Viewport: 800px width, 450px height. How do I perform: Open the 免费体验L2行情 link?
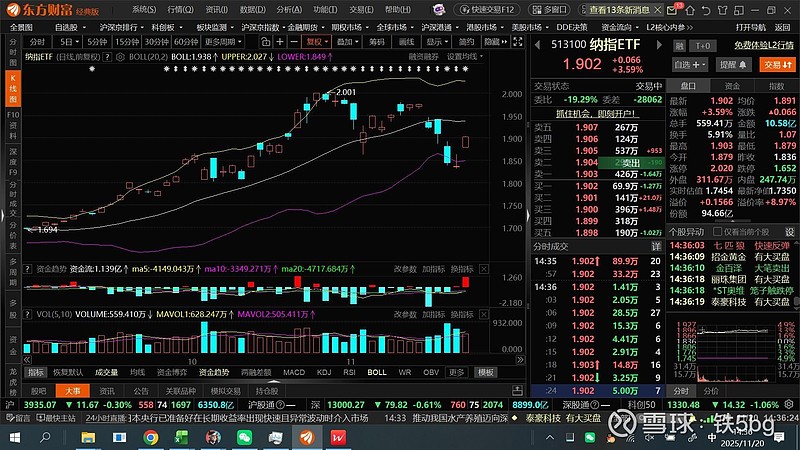tap(764, 45)
